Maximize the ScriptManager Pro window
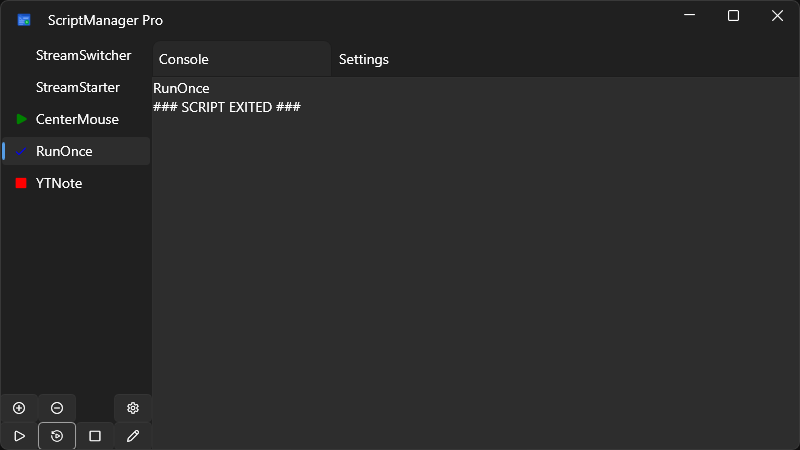This screenshot has width=800, height=450. tap(733, 16)
